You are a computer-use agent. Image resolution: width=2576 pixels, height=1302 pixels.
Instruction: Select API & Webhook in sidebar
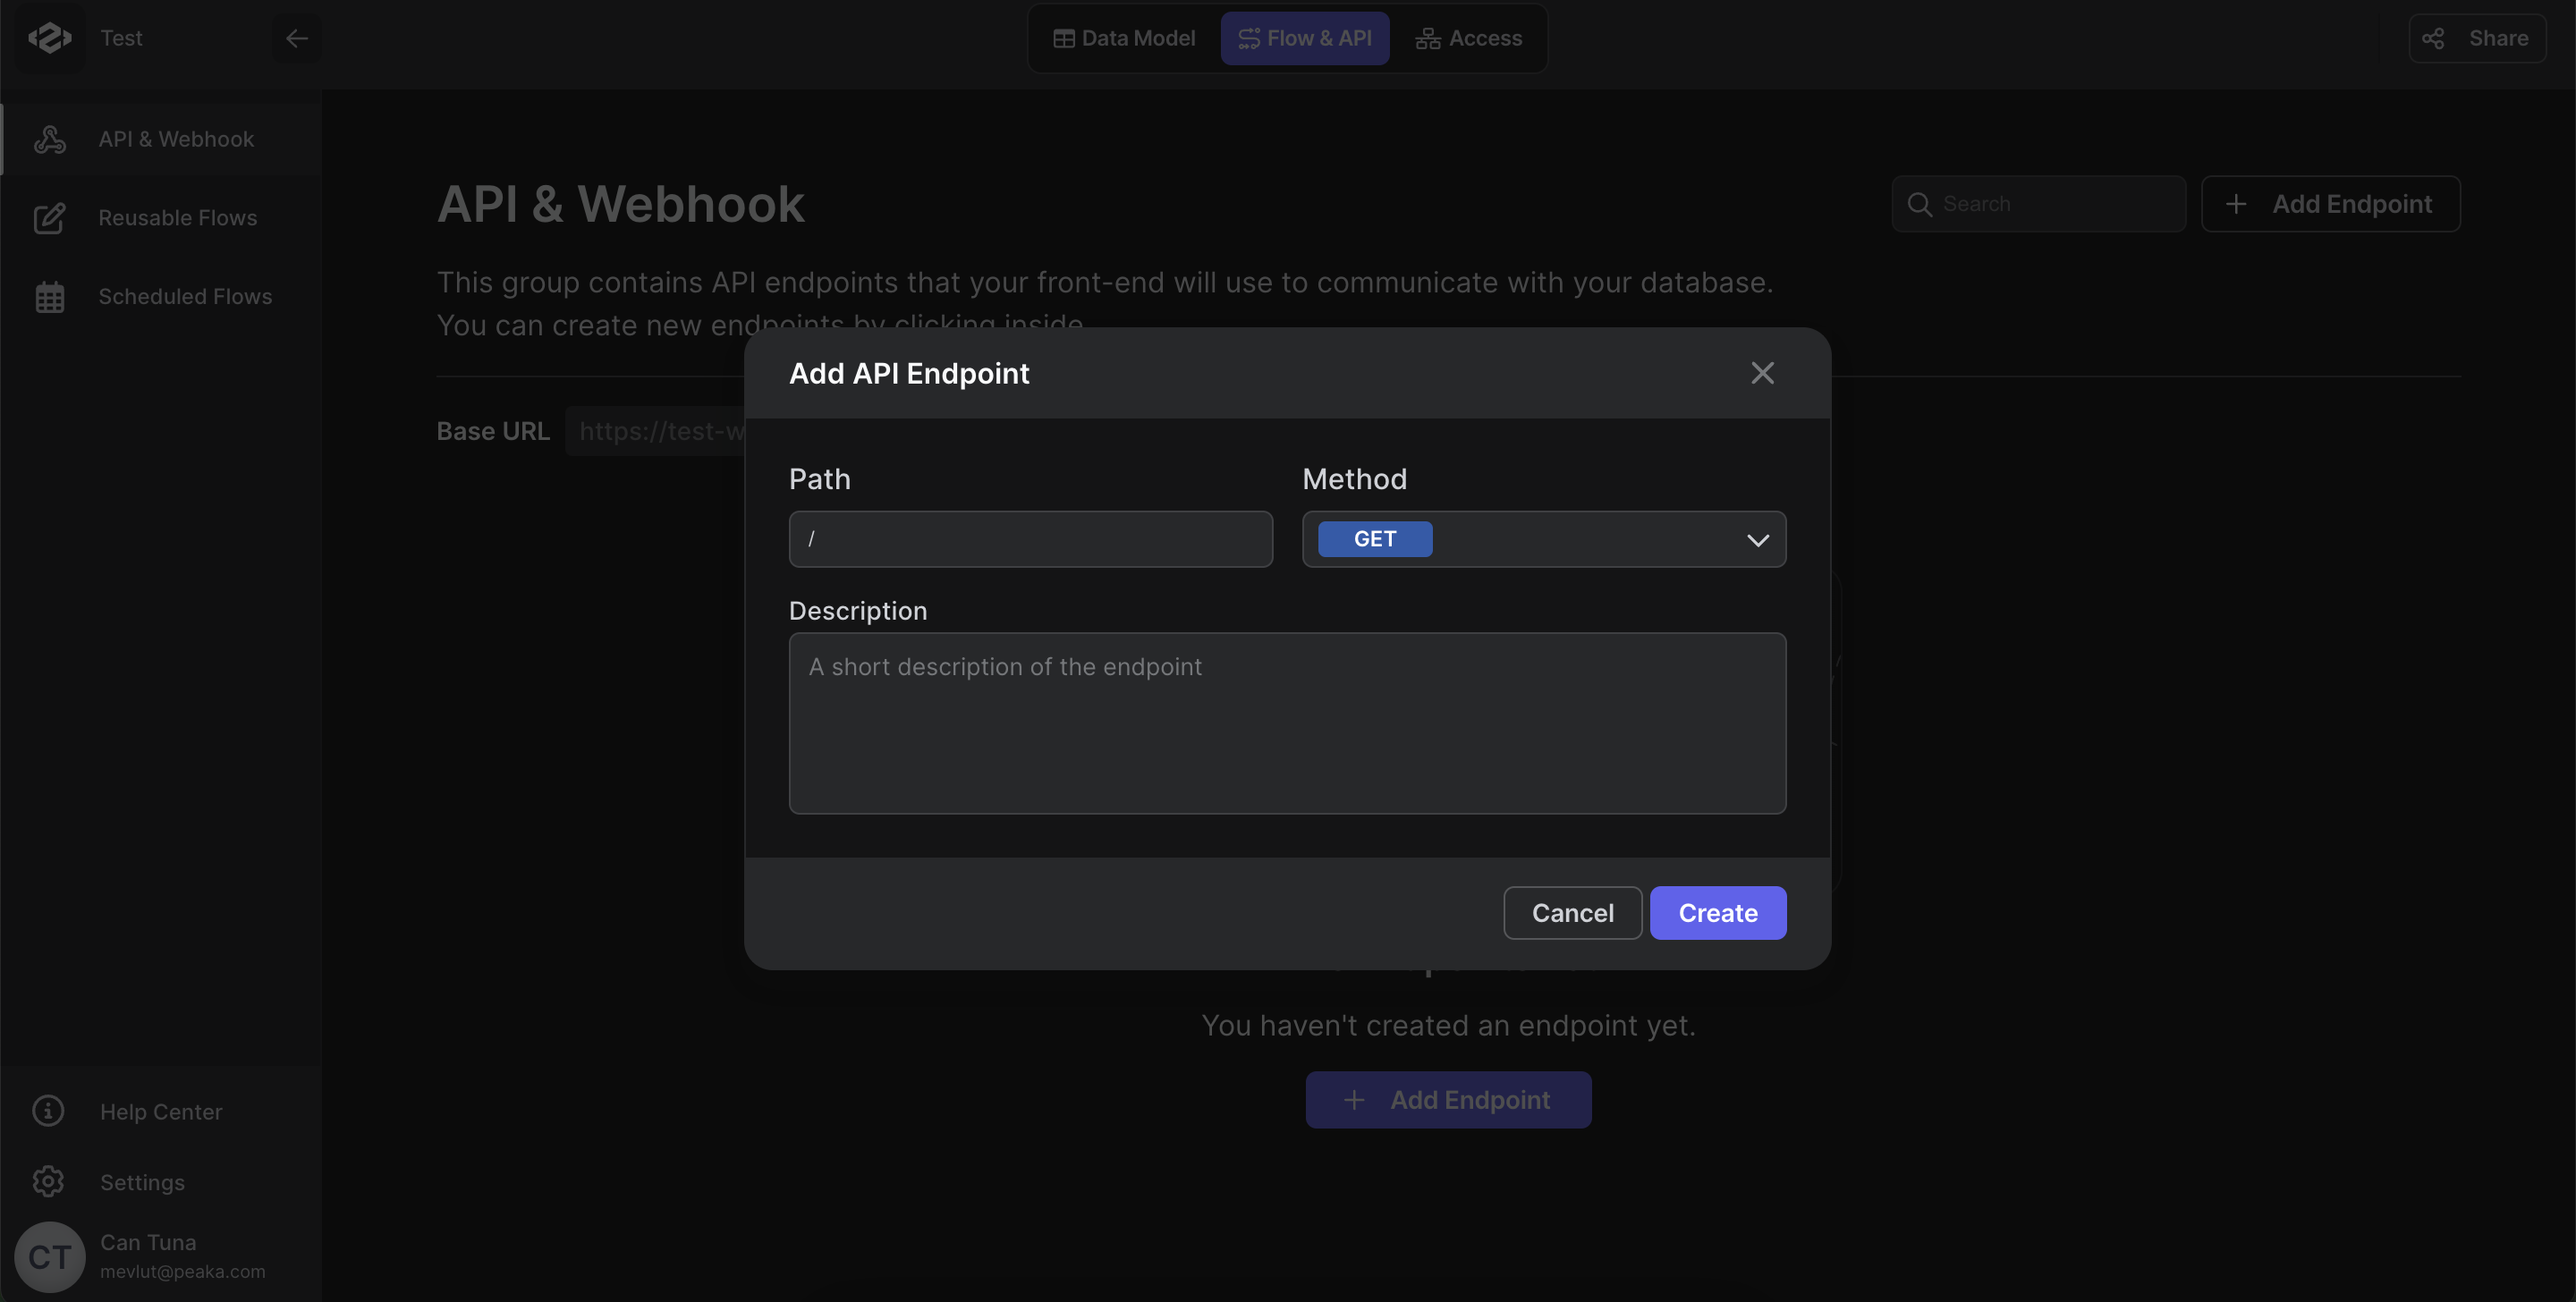coord(162,139)
